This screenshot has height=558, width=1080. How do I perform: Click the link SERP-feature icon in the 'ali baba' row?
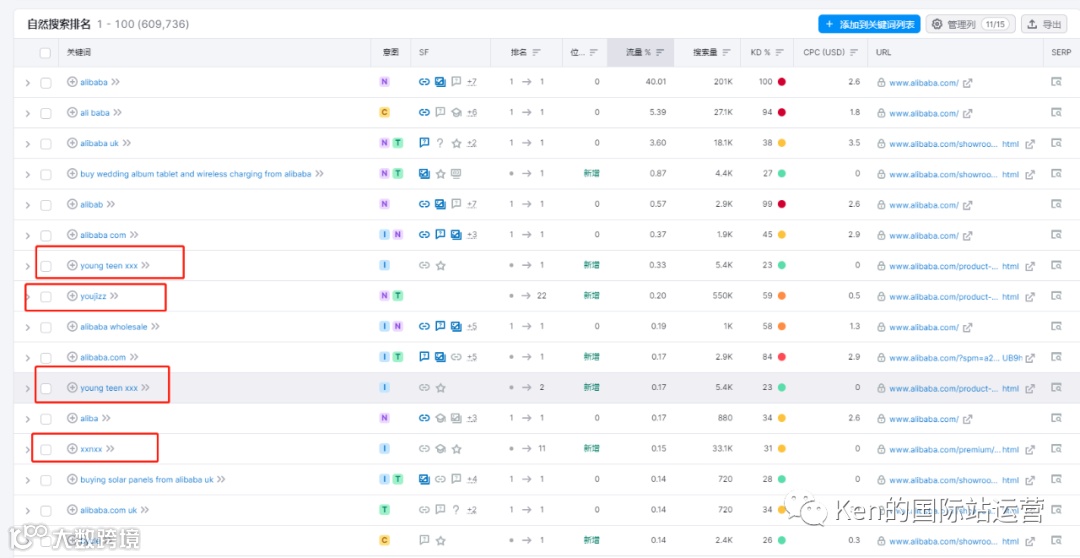coord(424,112)
